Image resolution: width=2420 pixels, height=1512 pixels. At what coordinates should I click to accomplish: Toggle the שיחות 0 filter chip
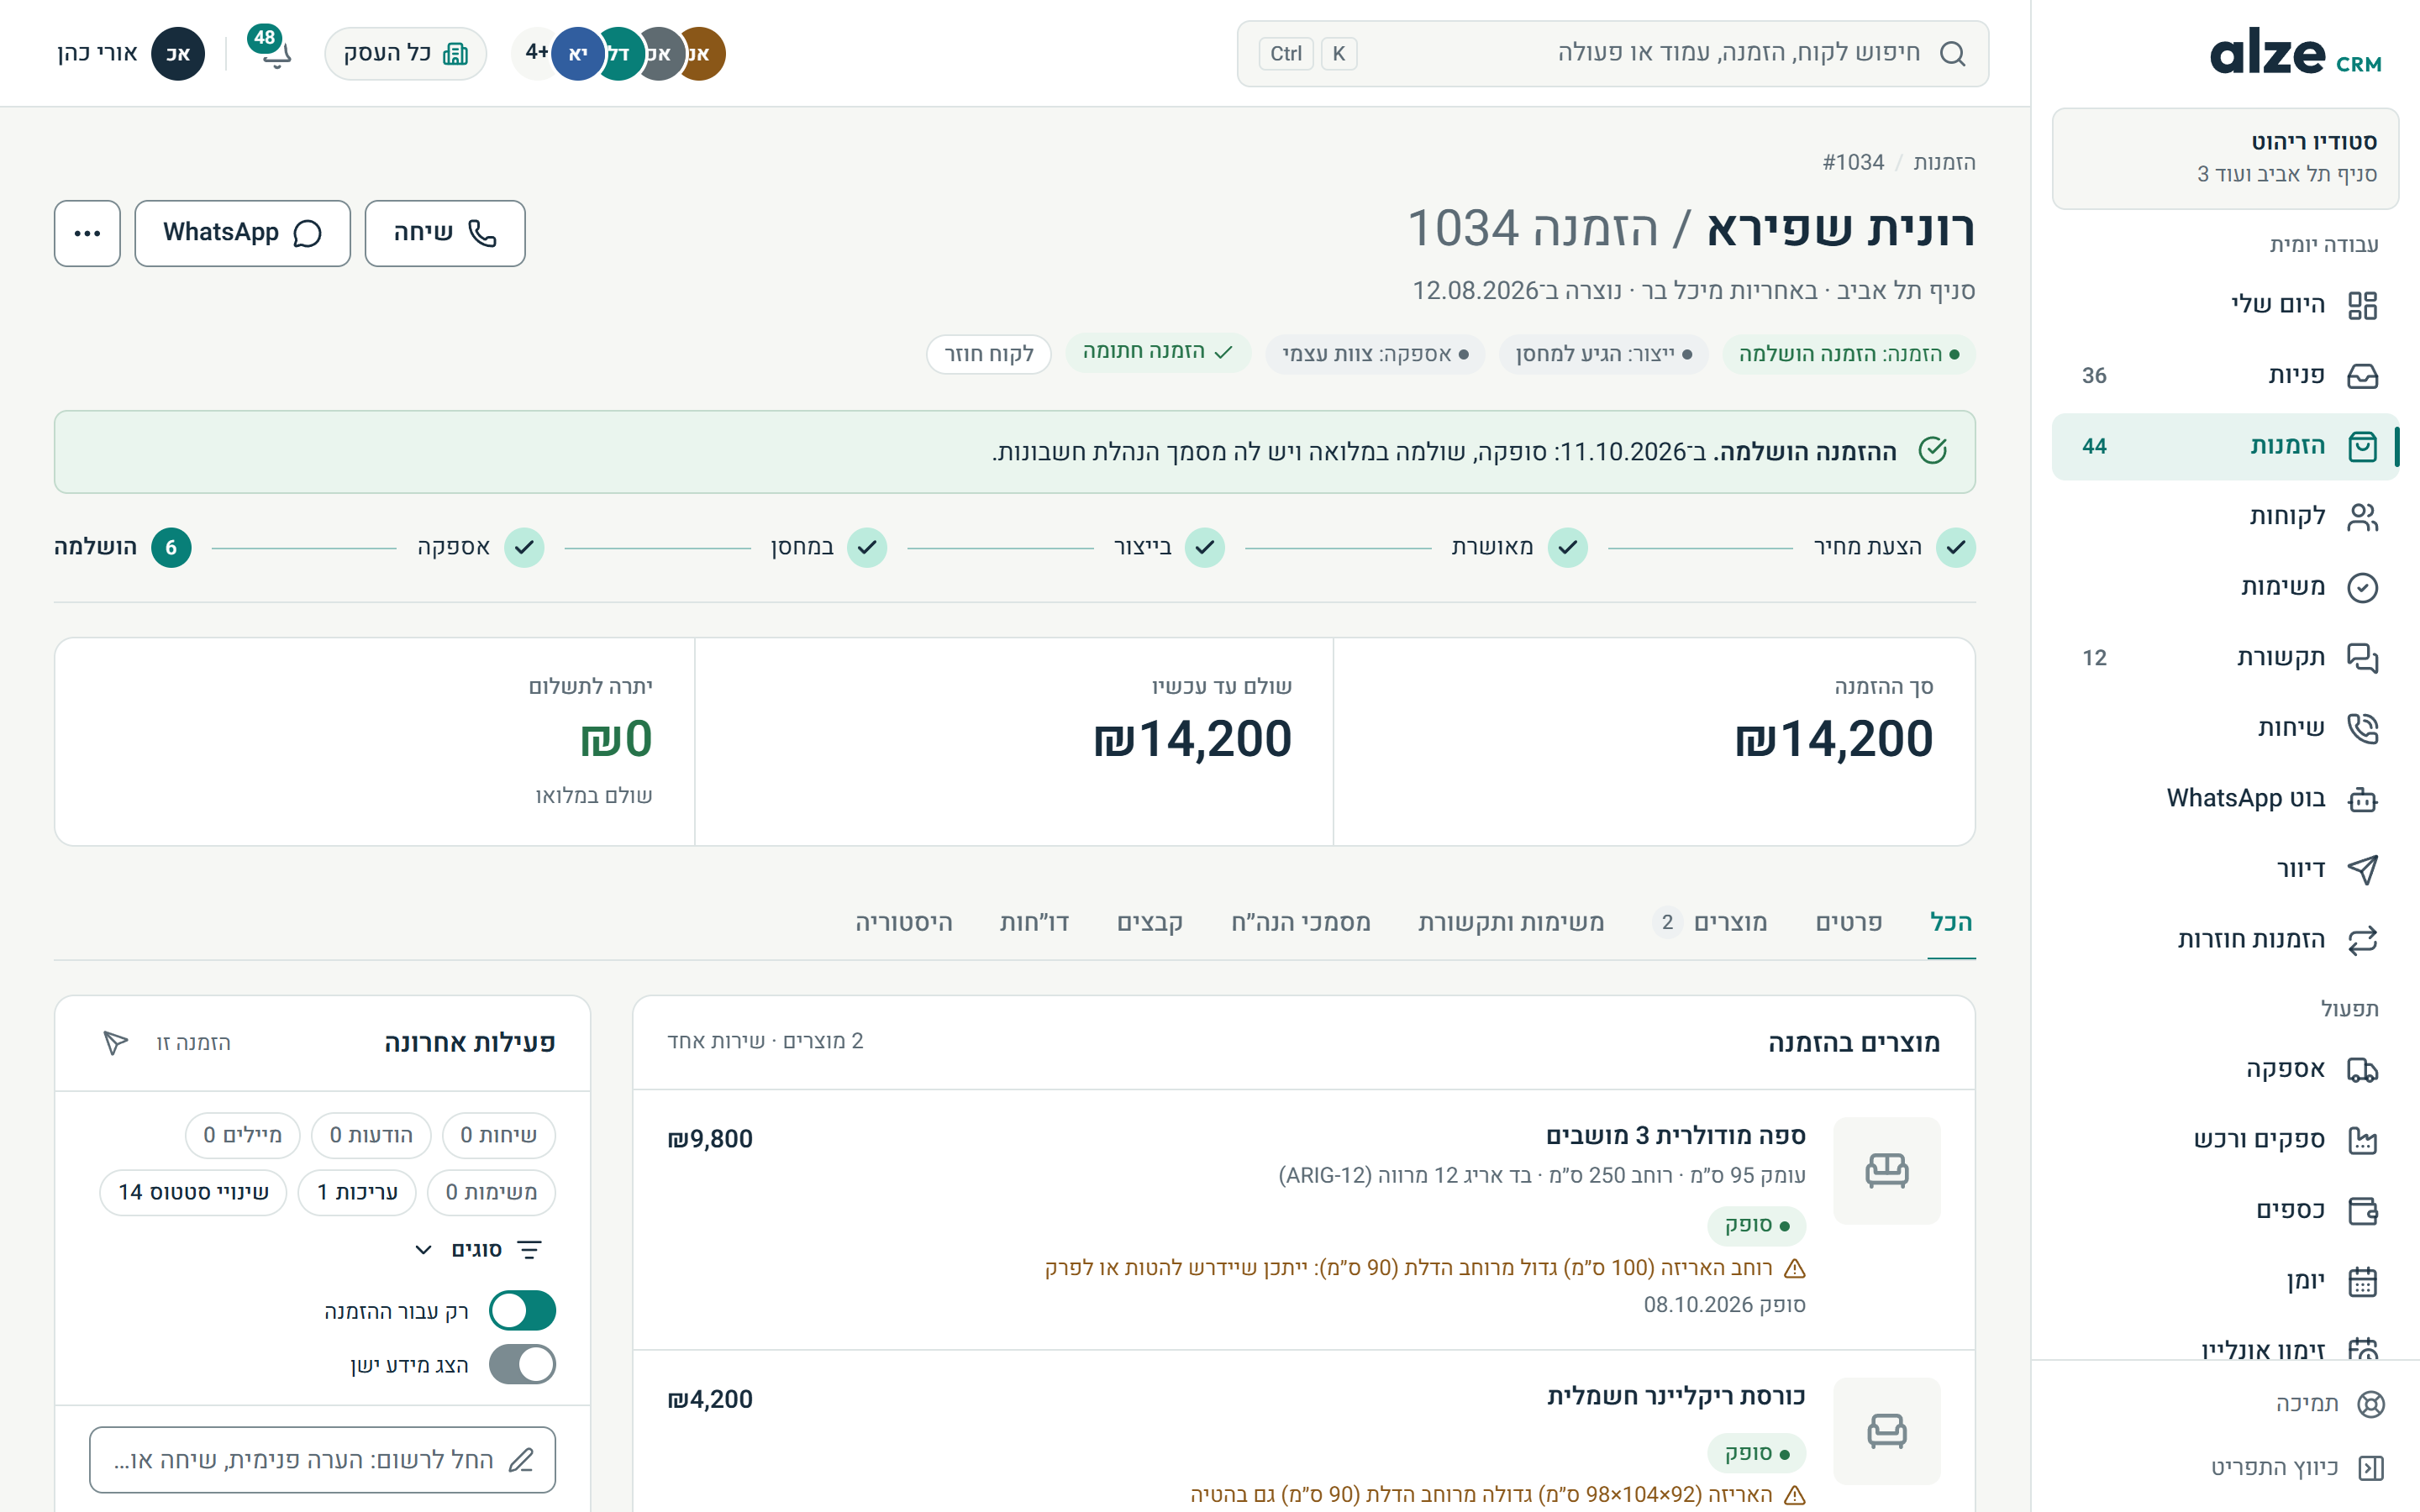pos(498,1135)
